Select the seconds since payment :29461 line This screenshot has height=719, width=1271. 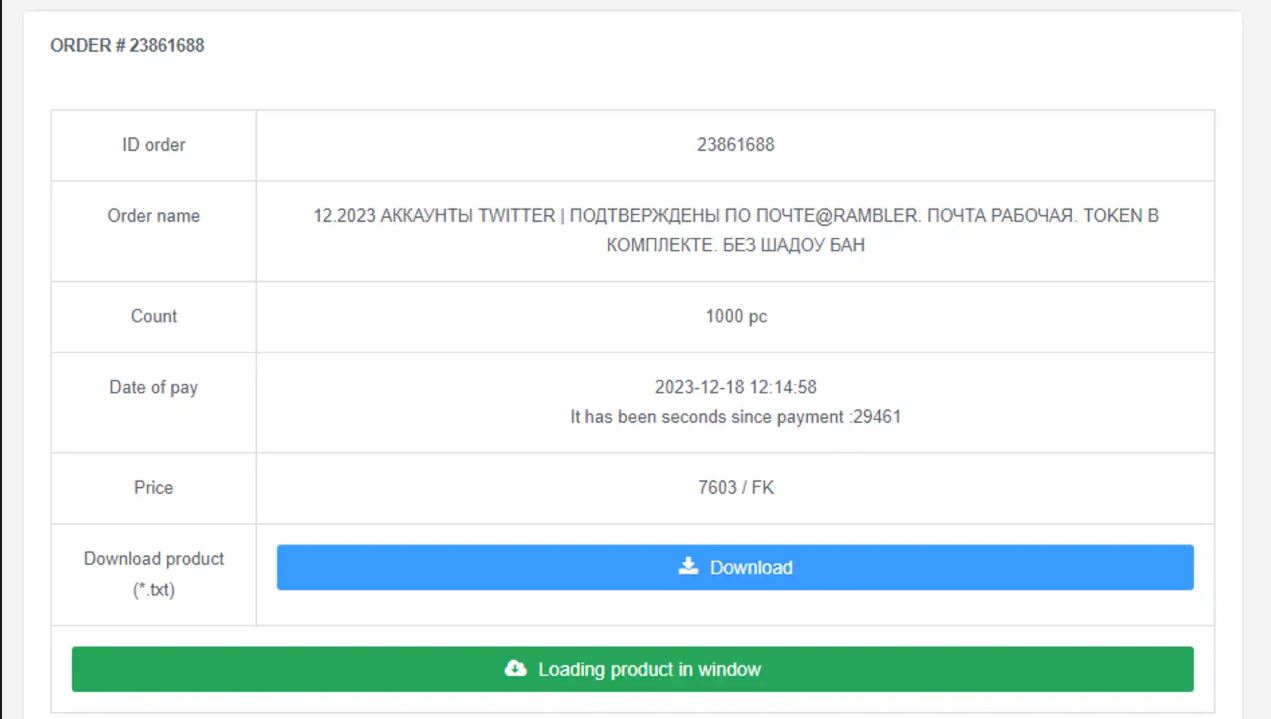tap(735, 417)
